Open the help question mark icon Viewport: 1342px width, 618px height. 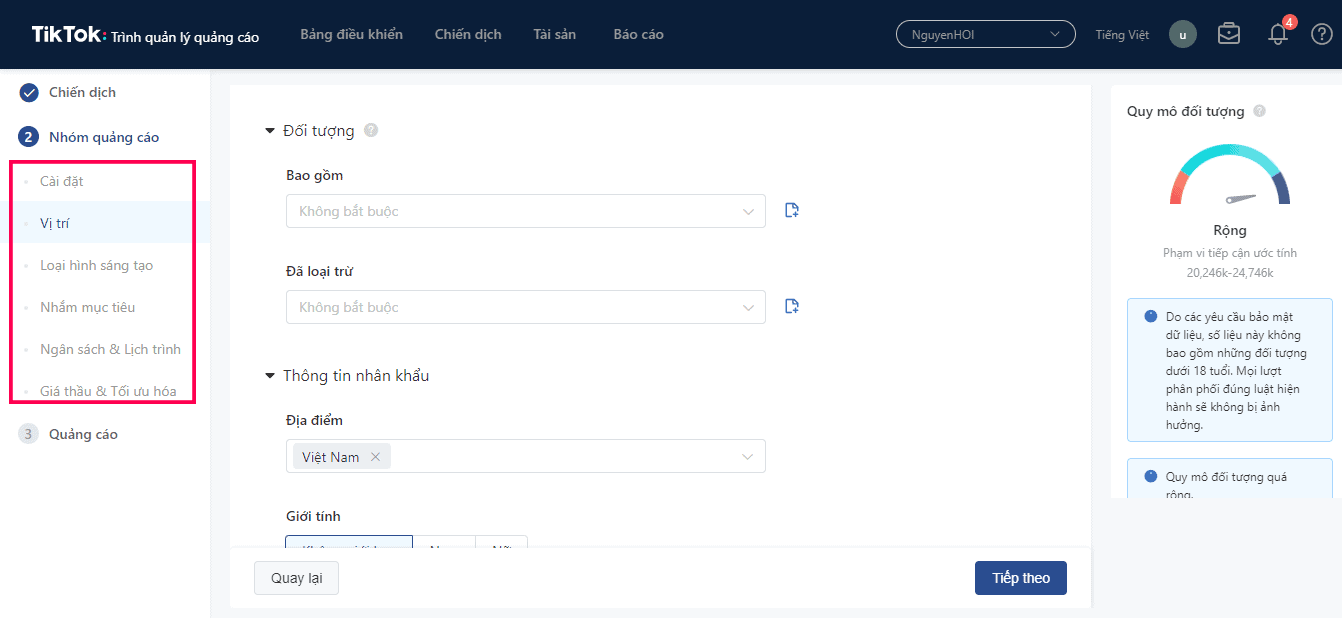[1321, 34]
